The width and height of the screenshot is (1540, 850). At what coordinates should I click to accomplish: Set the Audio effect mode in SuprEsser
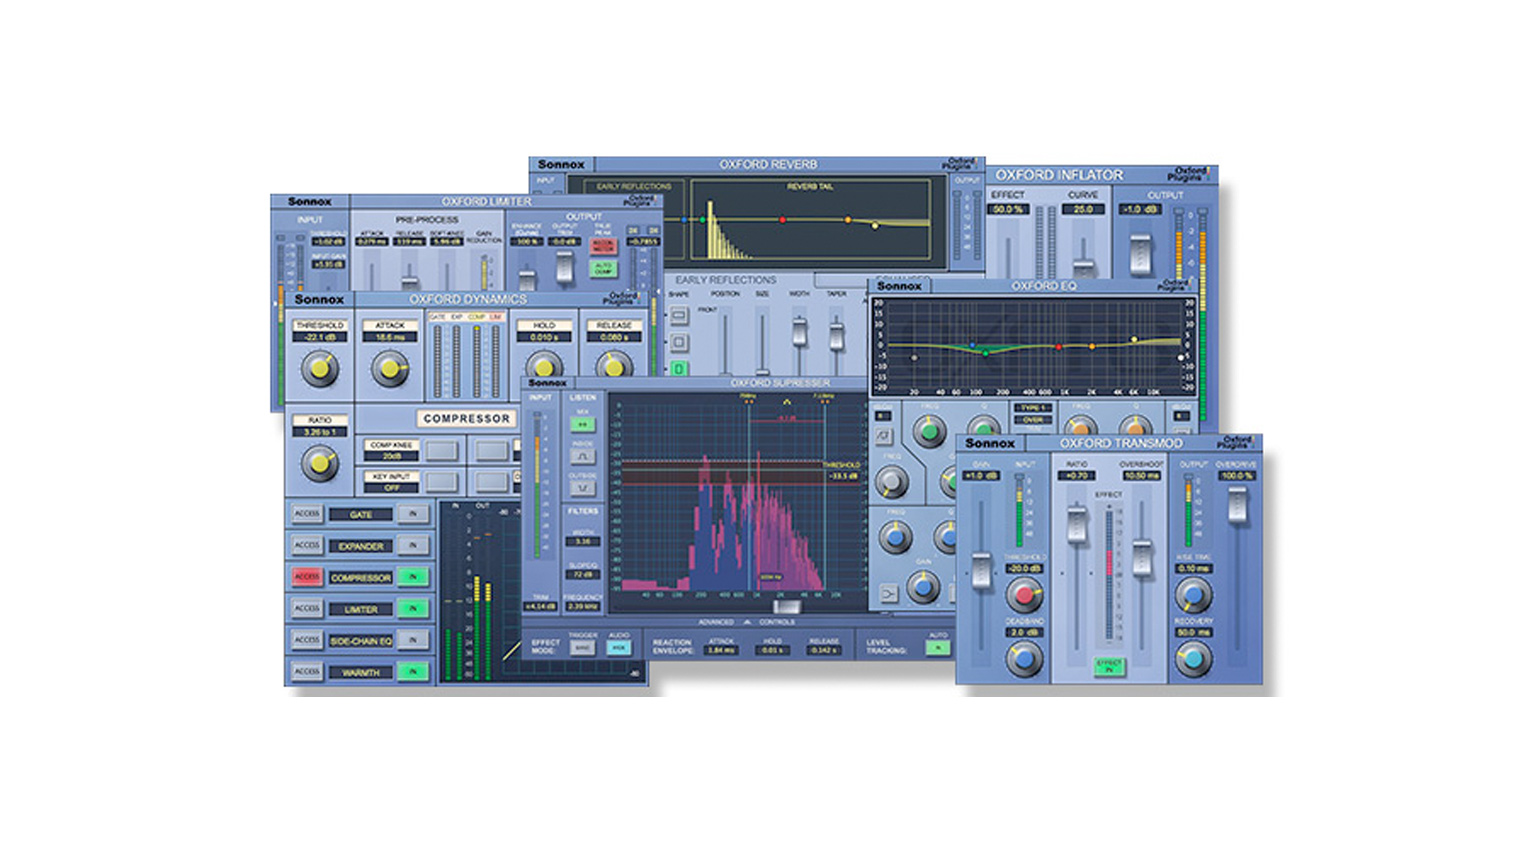619,648
